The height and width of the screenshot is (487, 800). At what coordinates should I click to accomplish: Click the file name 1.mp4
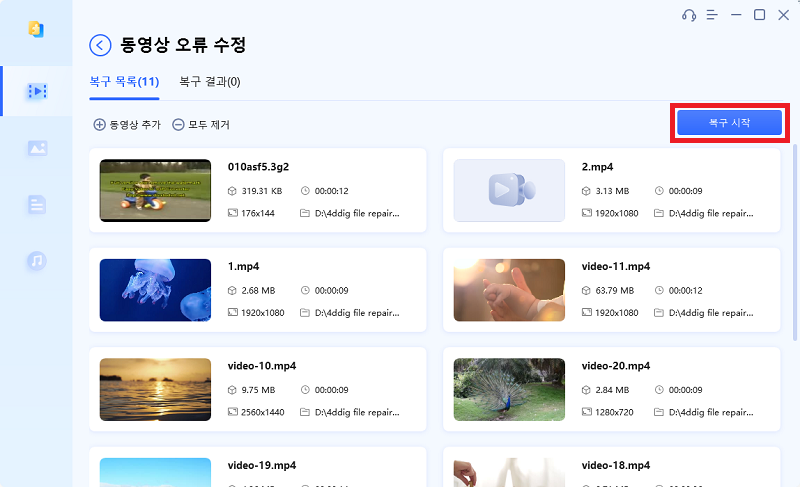tap(243, 266)
